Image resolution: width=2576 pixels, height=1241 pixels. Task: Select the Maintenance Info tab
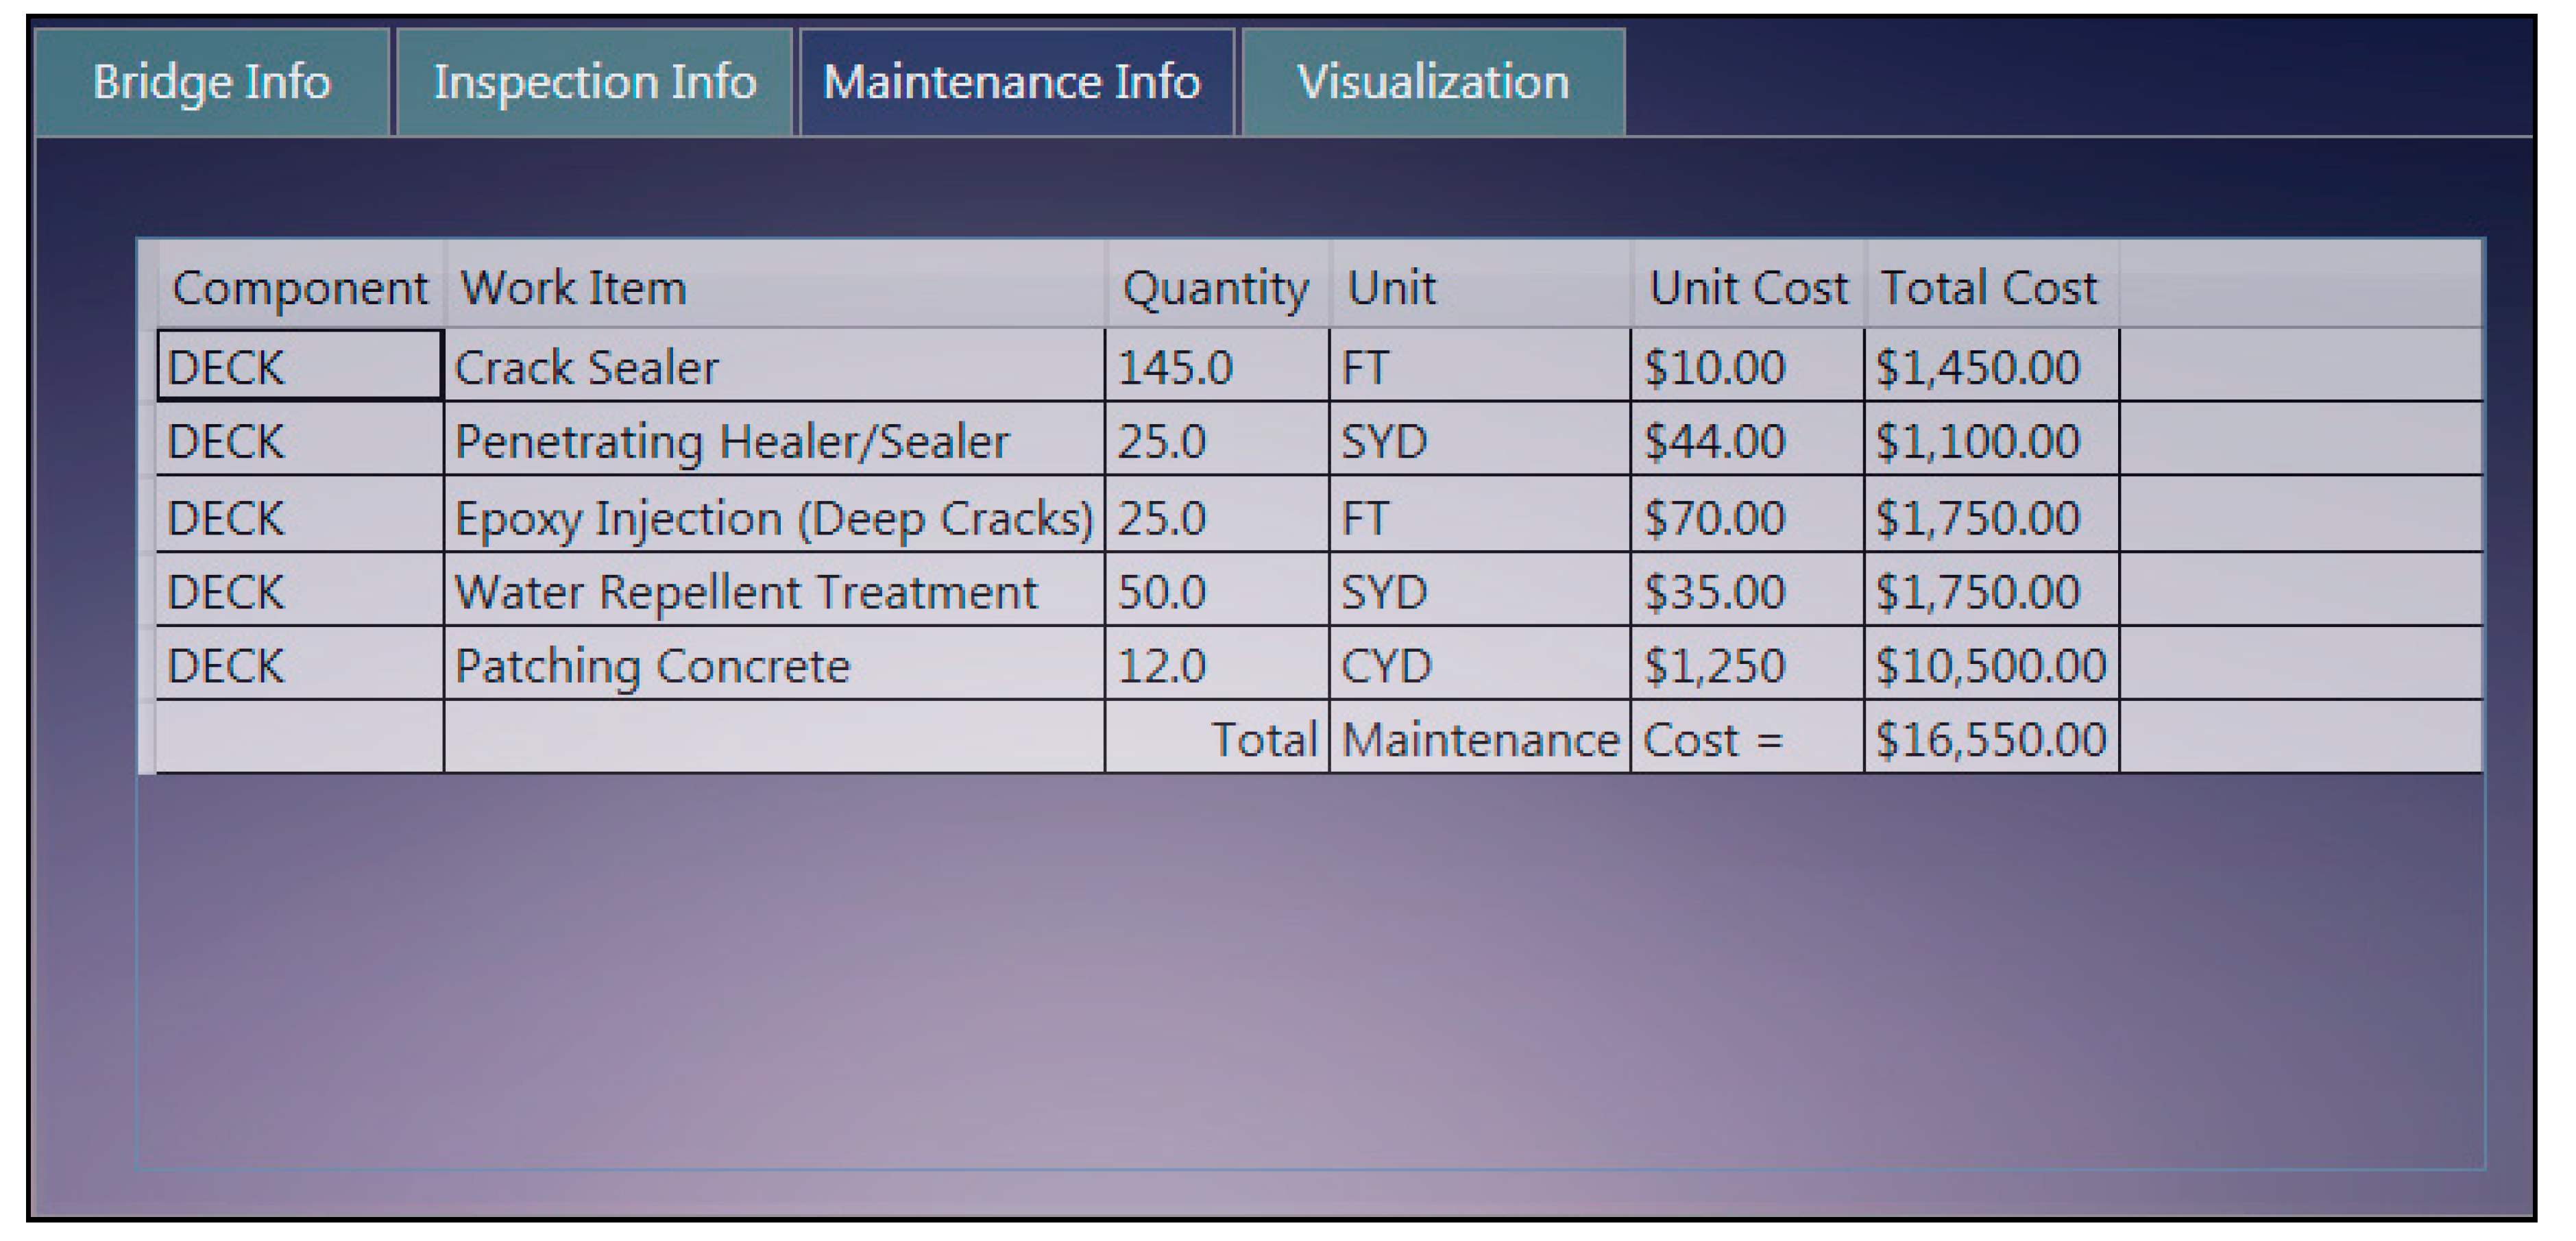[x=1012, y=82]
